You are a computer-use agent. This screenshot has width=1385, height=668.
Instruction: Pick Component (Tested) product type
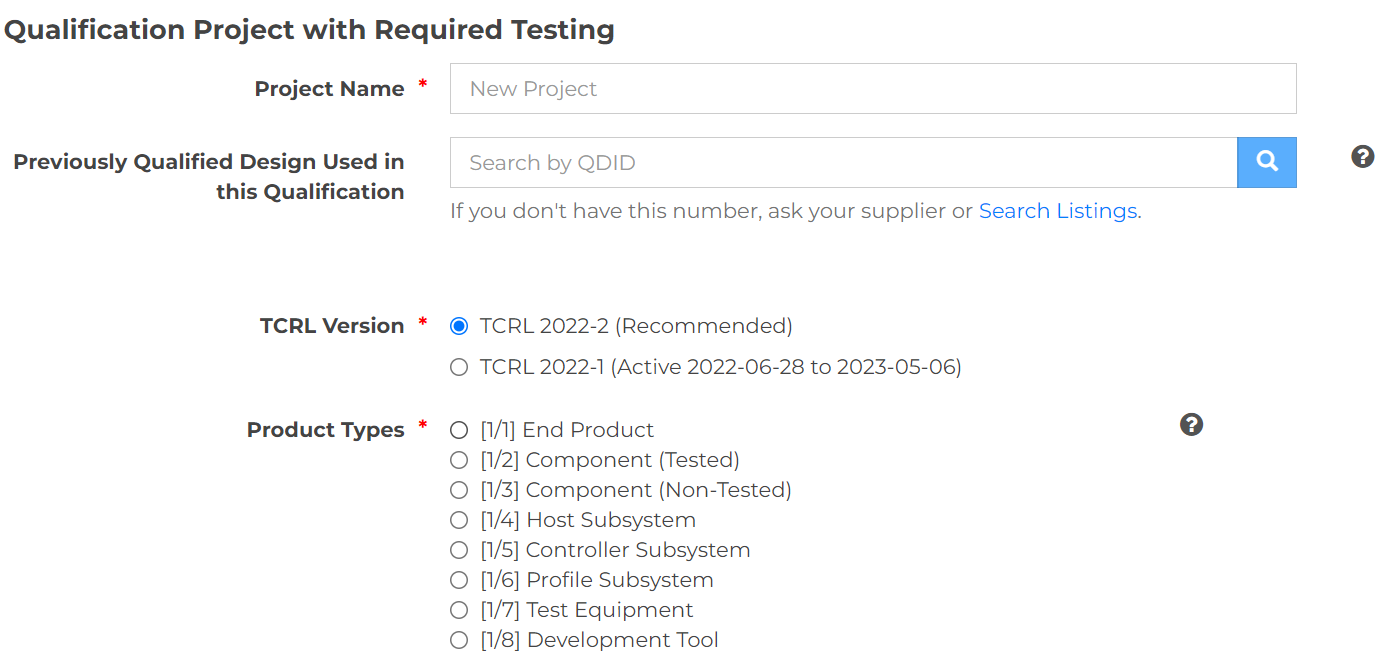click(459, 460)
